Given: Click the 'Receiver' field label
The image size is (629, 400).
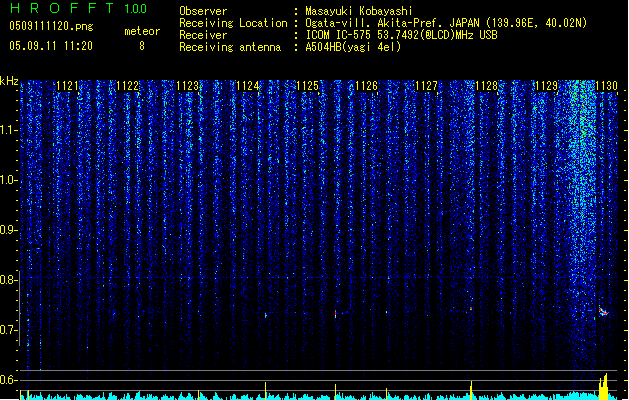Looking at the screenshot, I should click(x=203, y=35).
